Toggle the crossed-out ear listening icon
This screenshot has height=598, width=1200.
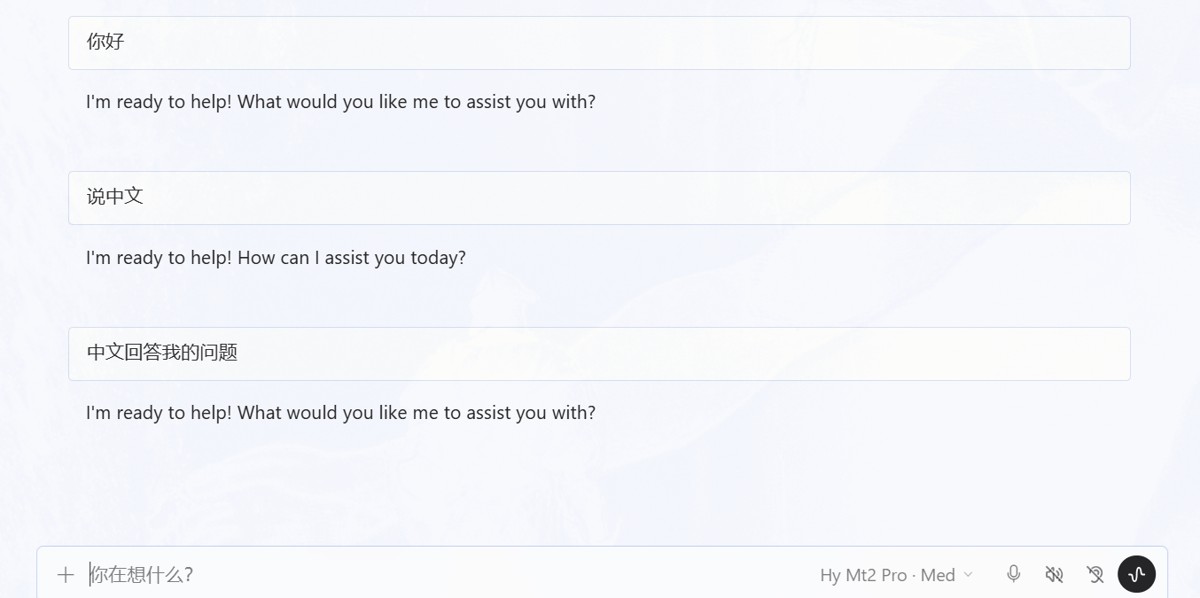1095,574
